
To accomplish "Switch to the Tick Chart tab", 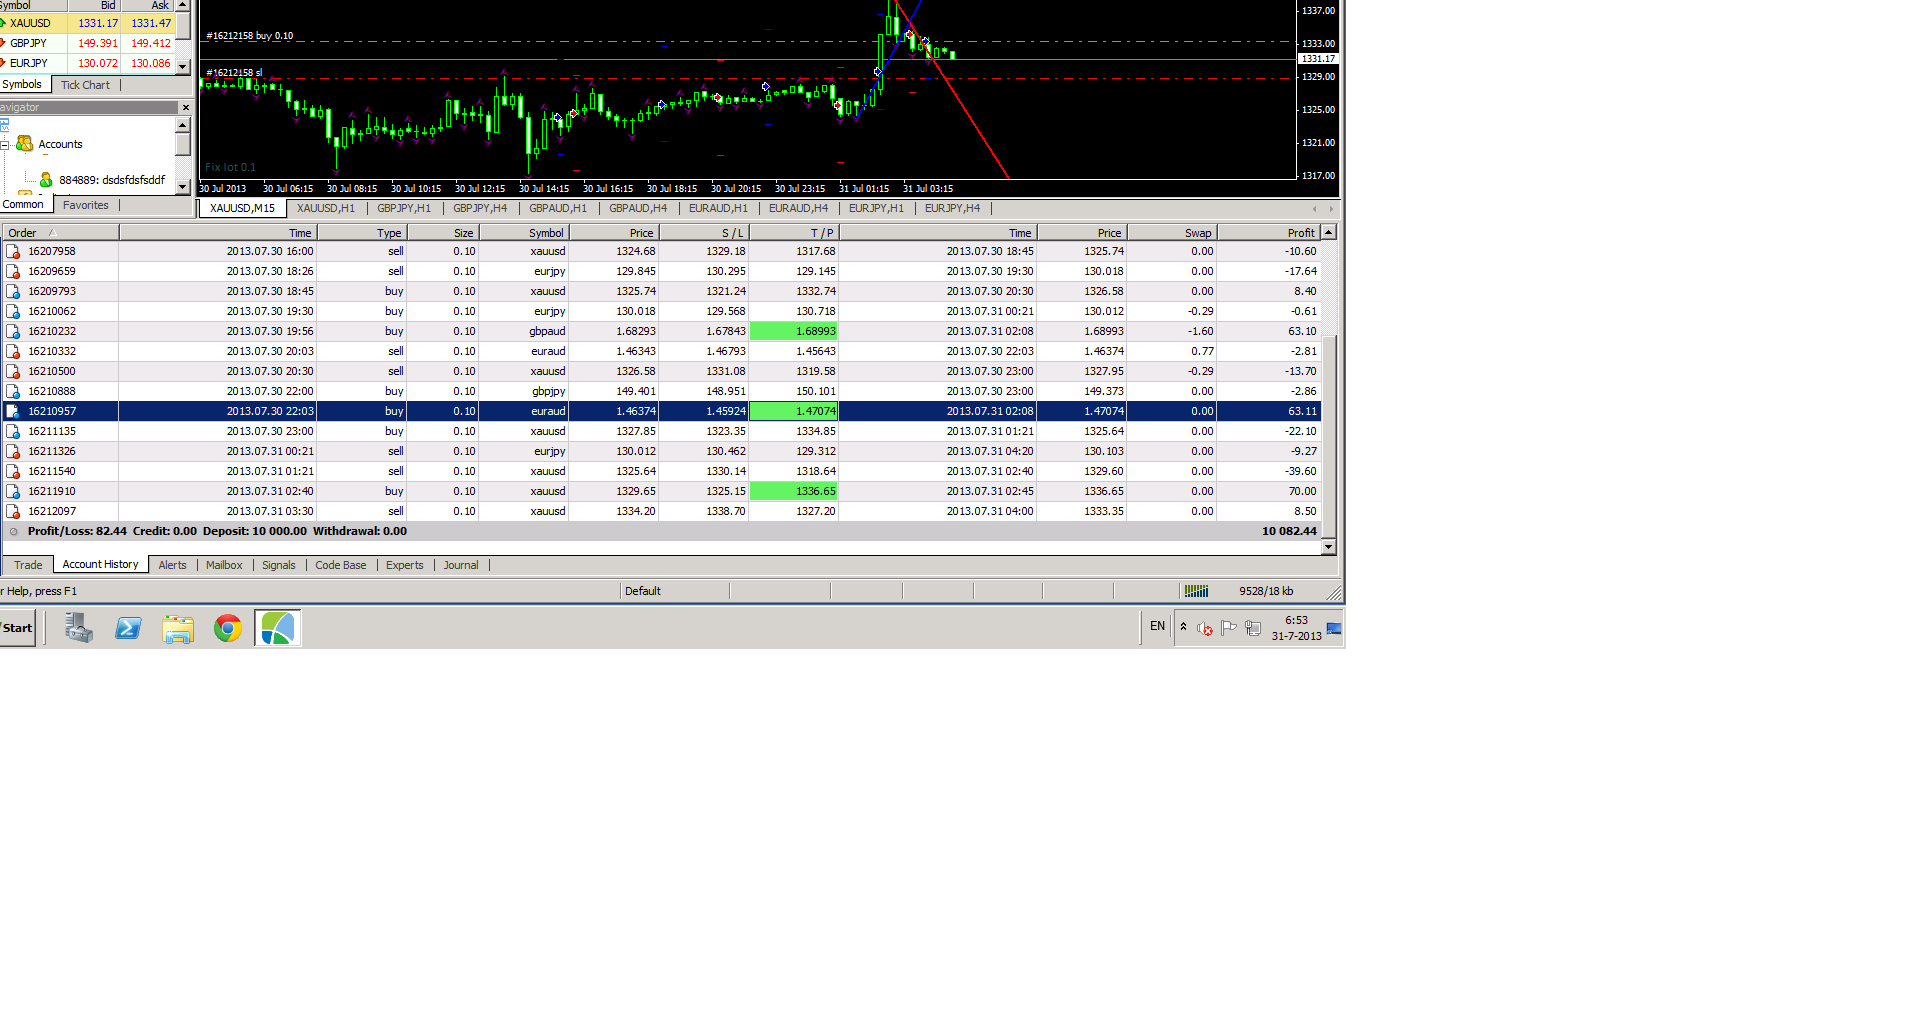I will point(86,85).
